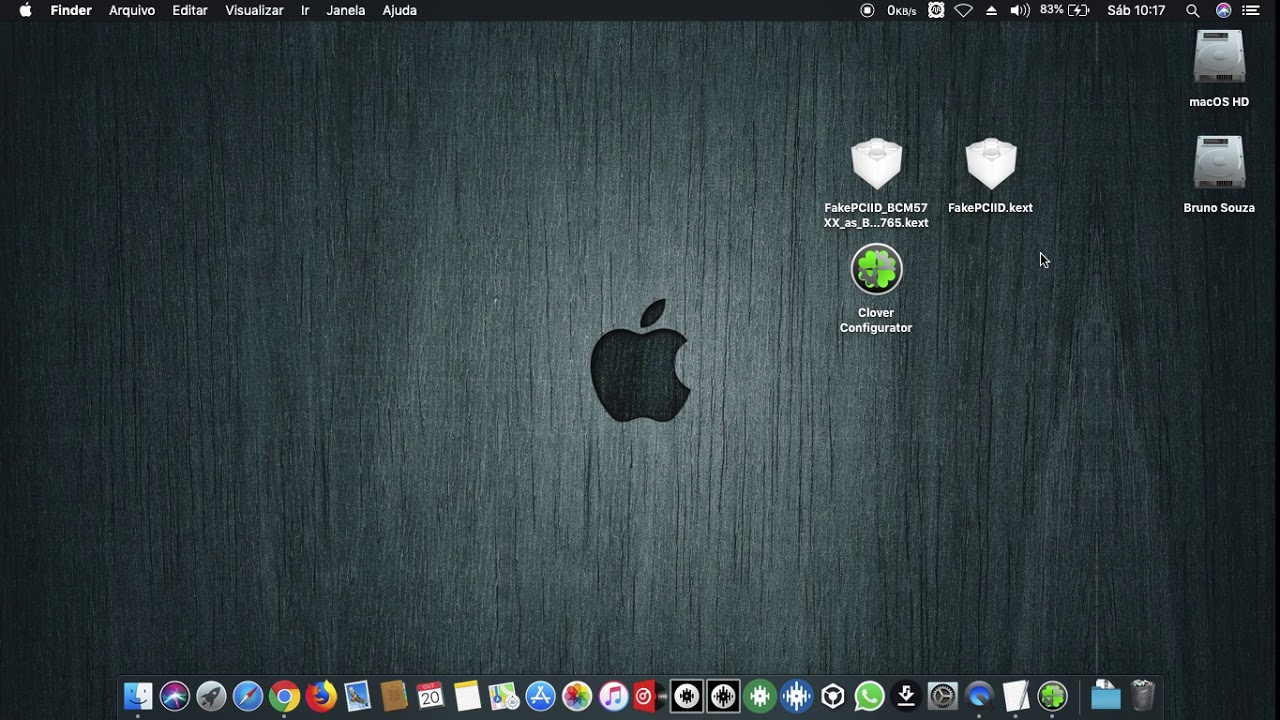
Task: Open the Arquivo menu
Action: tap(132, 10)
